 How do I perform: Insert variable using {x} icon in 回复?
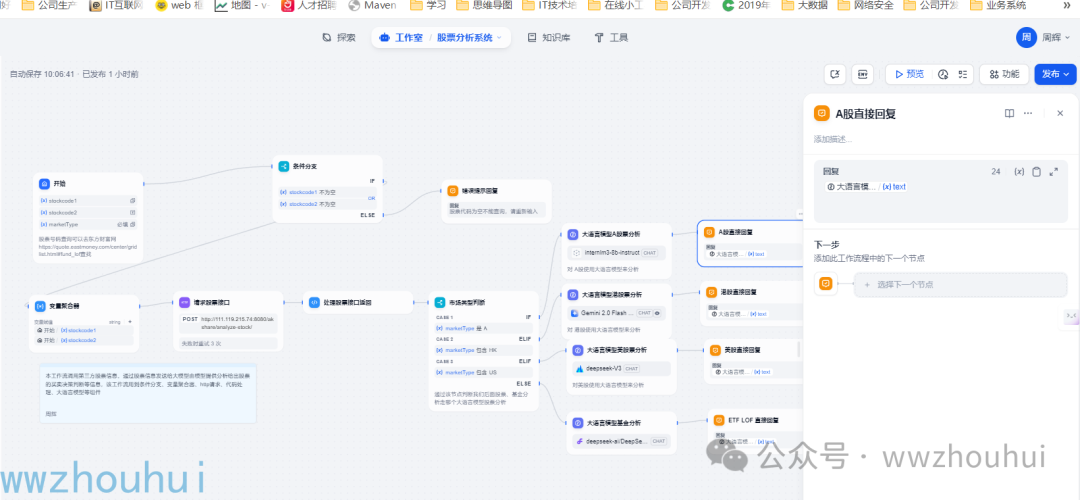(1019, 172)
